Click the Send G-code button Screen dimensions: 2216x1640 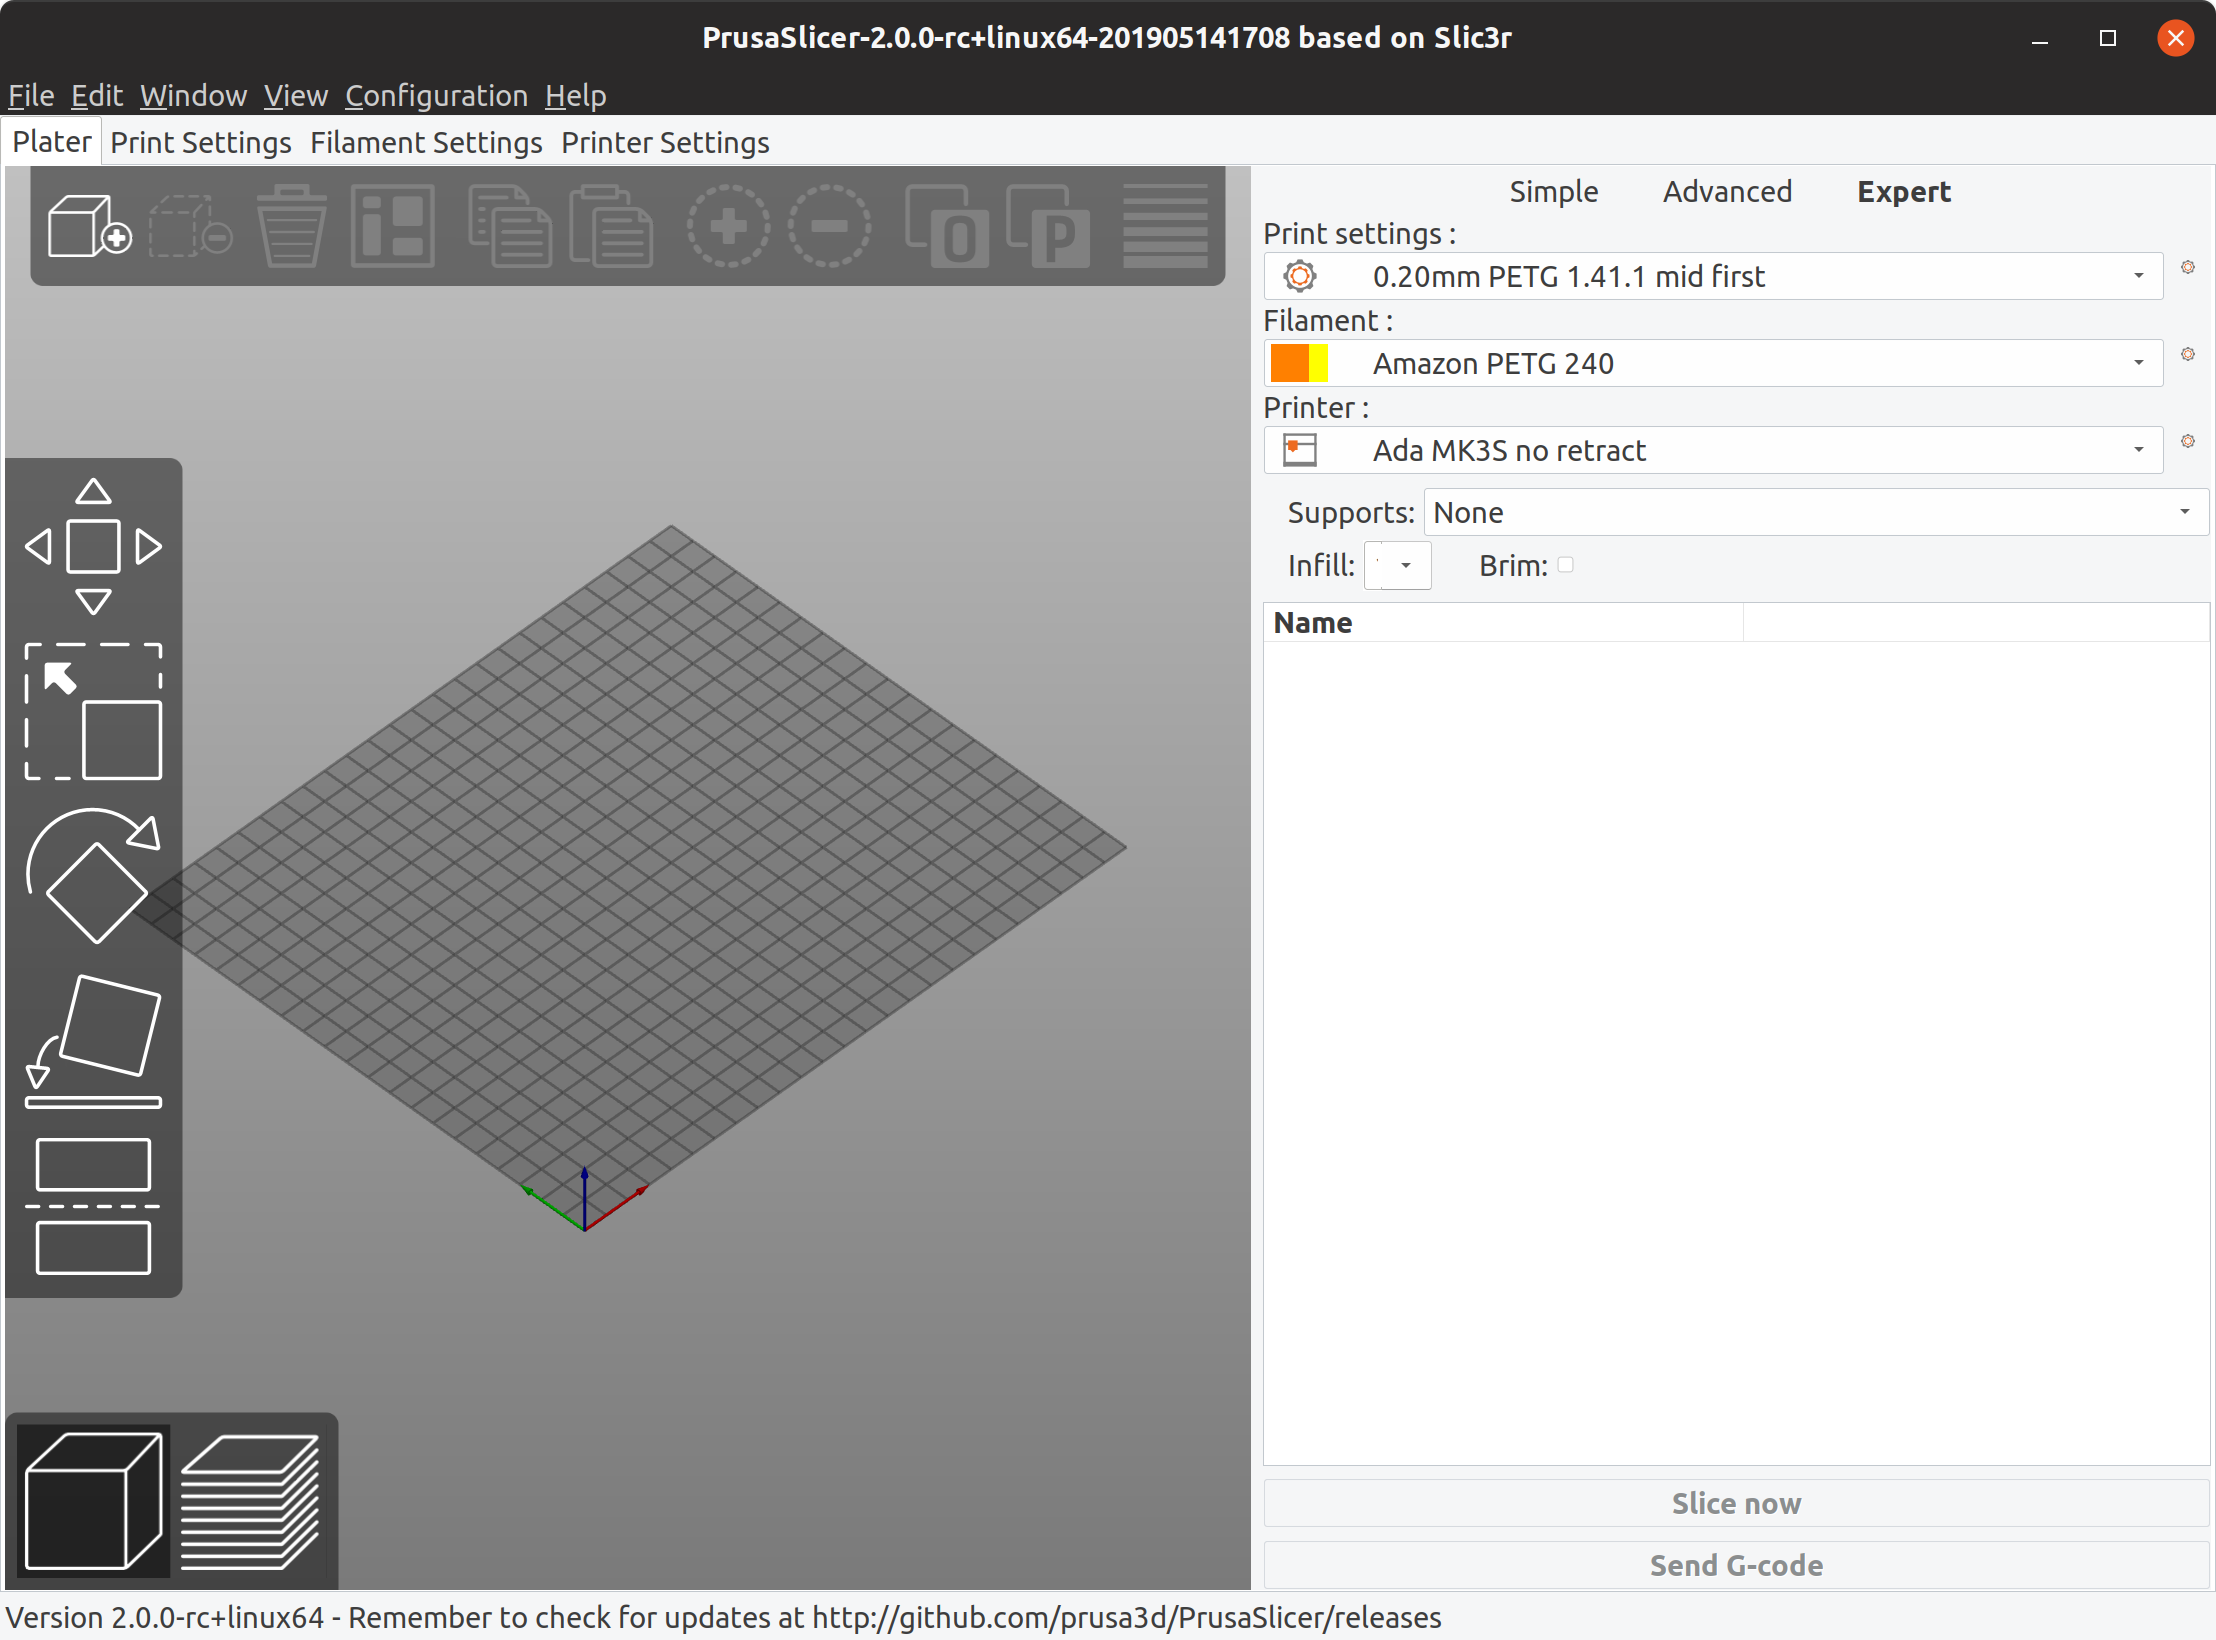pos(1736,1565)
